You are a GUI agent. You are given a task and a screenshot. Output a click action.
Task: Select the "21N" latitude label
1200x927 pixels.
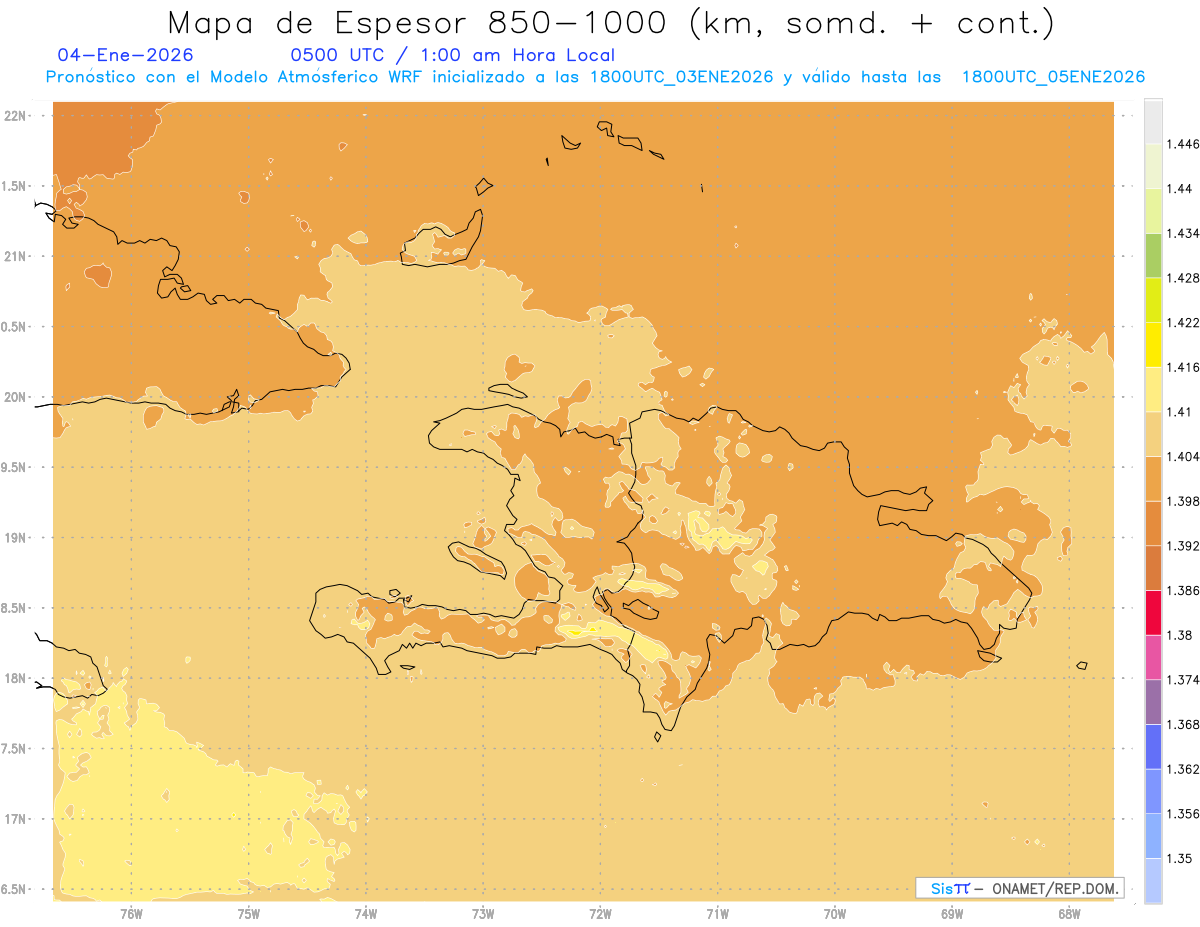[16, 256]
